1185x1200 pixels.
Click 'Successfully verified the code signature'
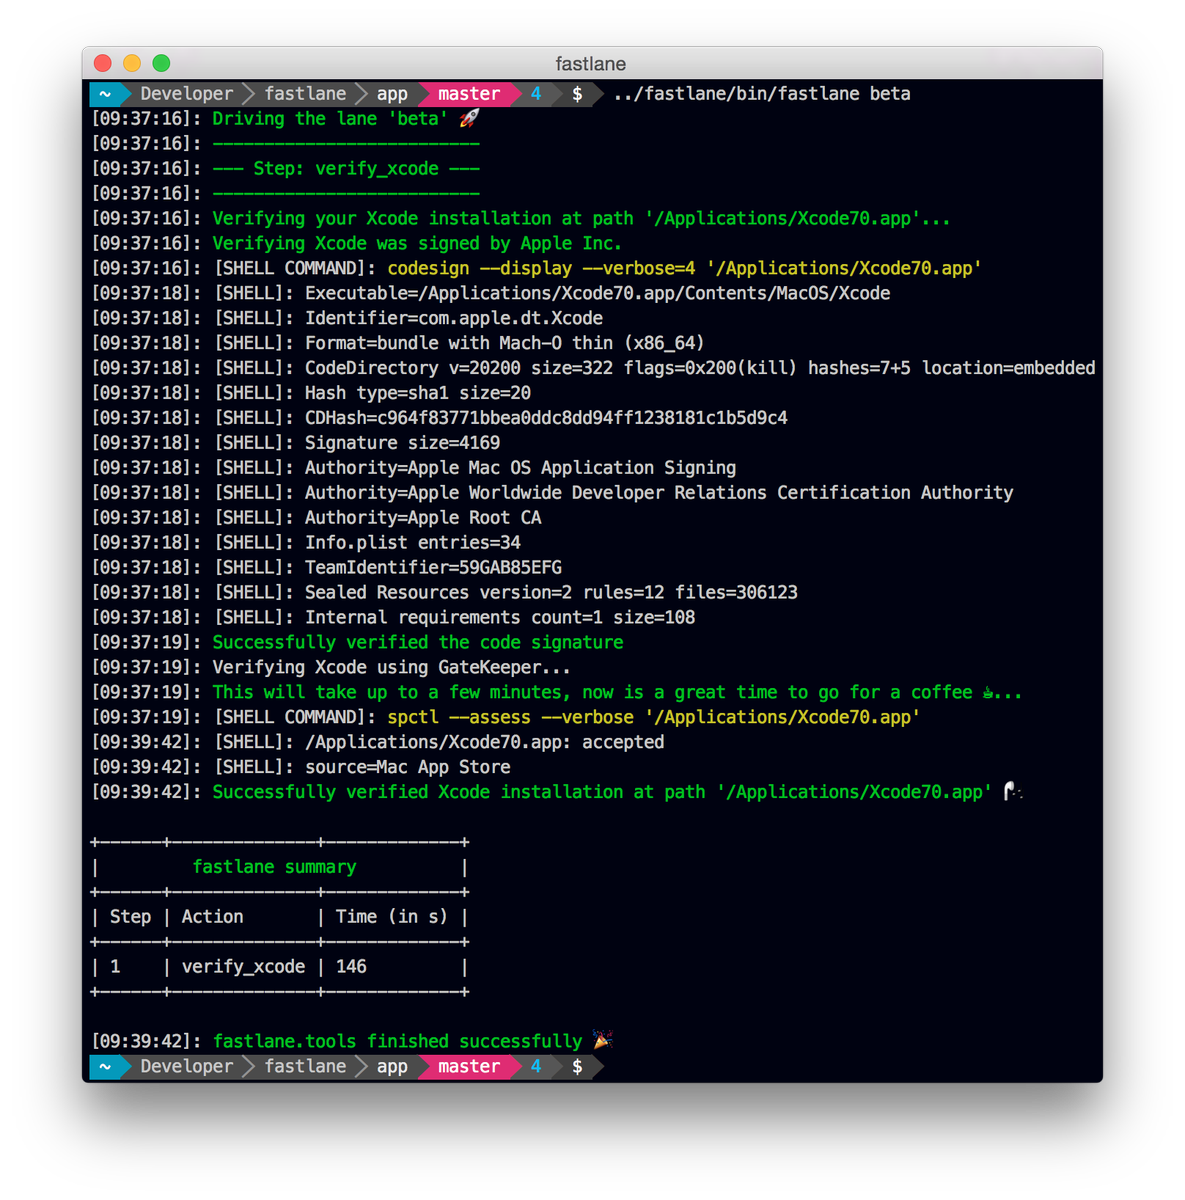pyautogui.click(x=418, y=642)
